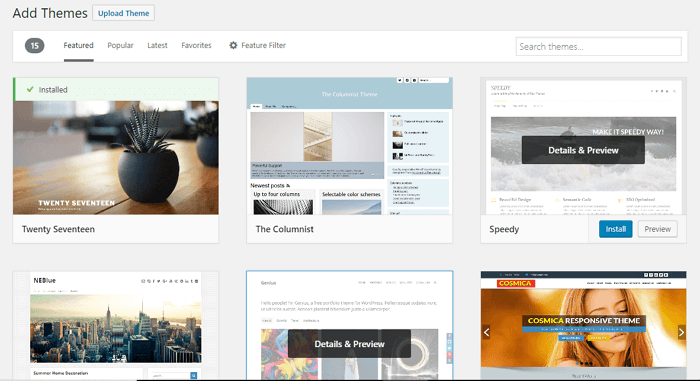Focus the Search themes input field
This screenshot has height=381, width=700.
click(x=598, y=46)
